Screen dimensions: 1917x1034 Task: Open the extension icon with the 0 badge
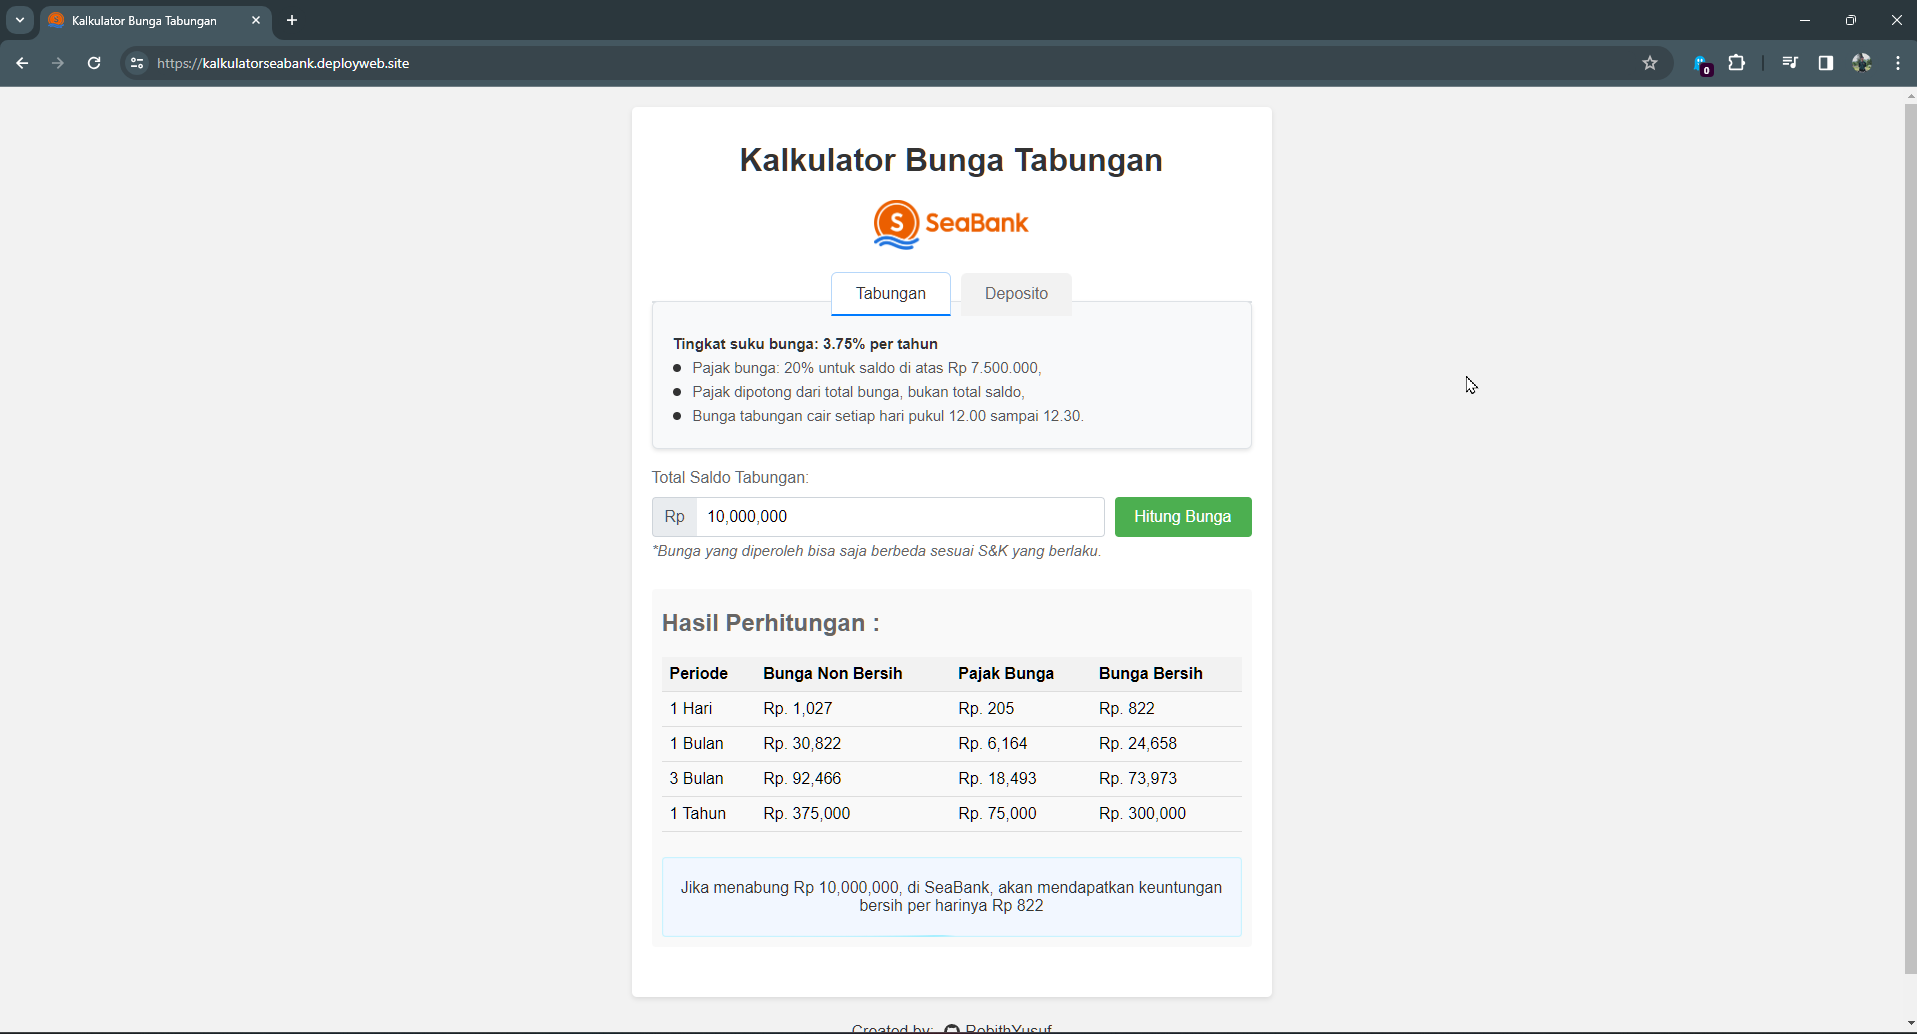pos(1702,64)
